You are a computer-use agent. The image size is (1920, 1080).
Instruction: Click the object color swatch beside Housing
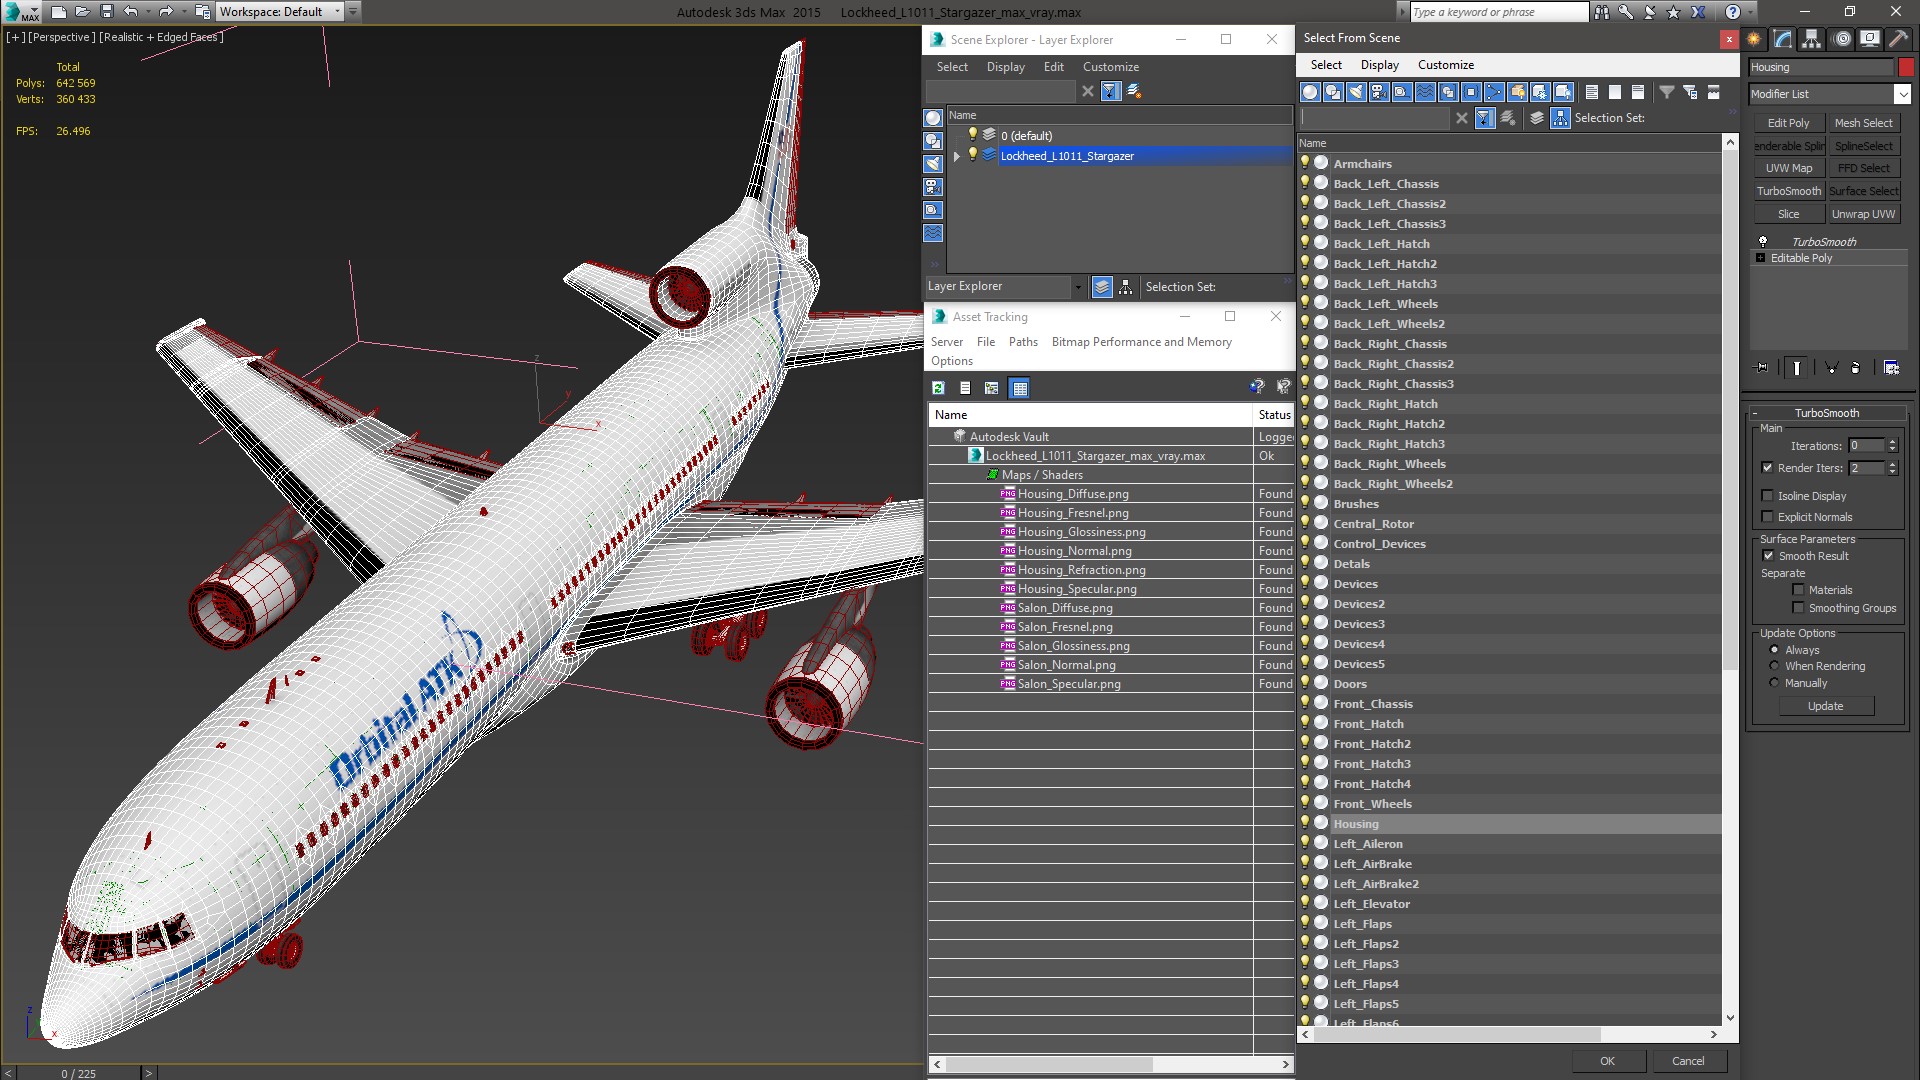[1906, 68]
